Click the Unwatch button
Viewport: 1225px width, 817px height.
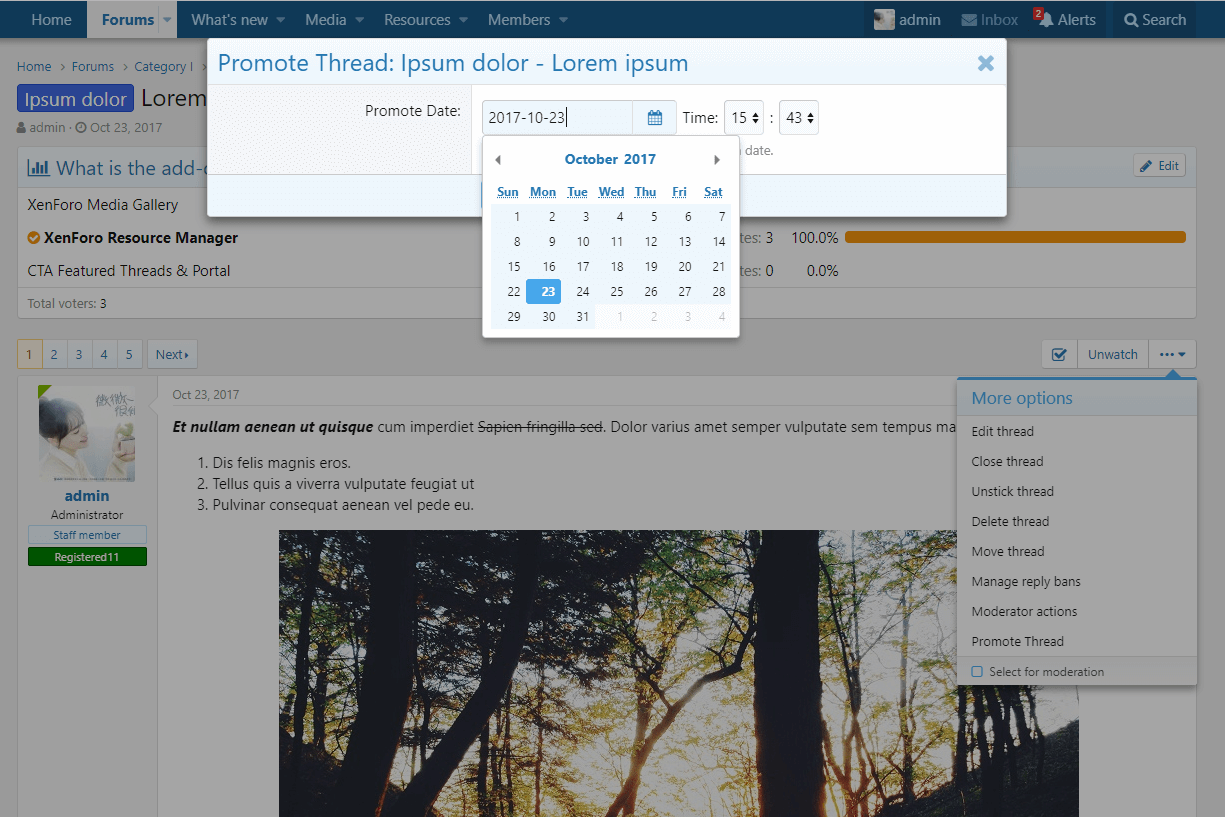pos(1112,354)
